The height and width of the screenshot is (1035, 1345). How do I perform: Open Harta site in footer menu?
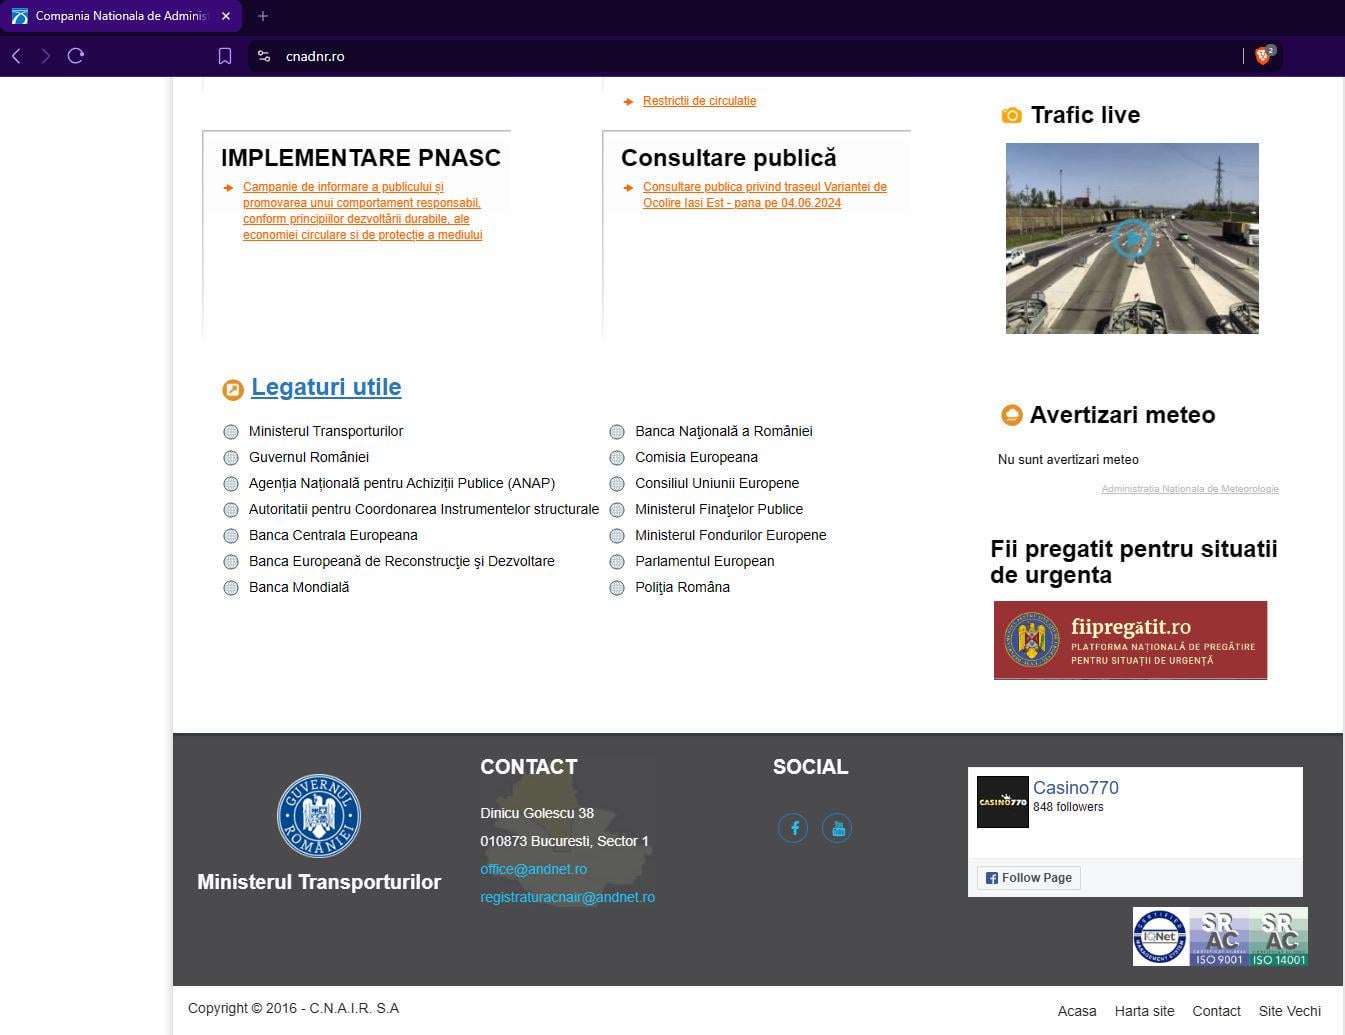pyautogui.click(x=1144, y=1011)
